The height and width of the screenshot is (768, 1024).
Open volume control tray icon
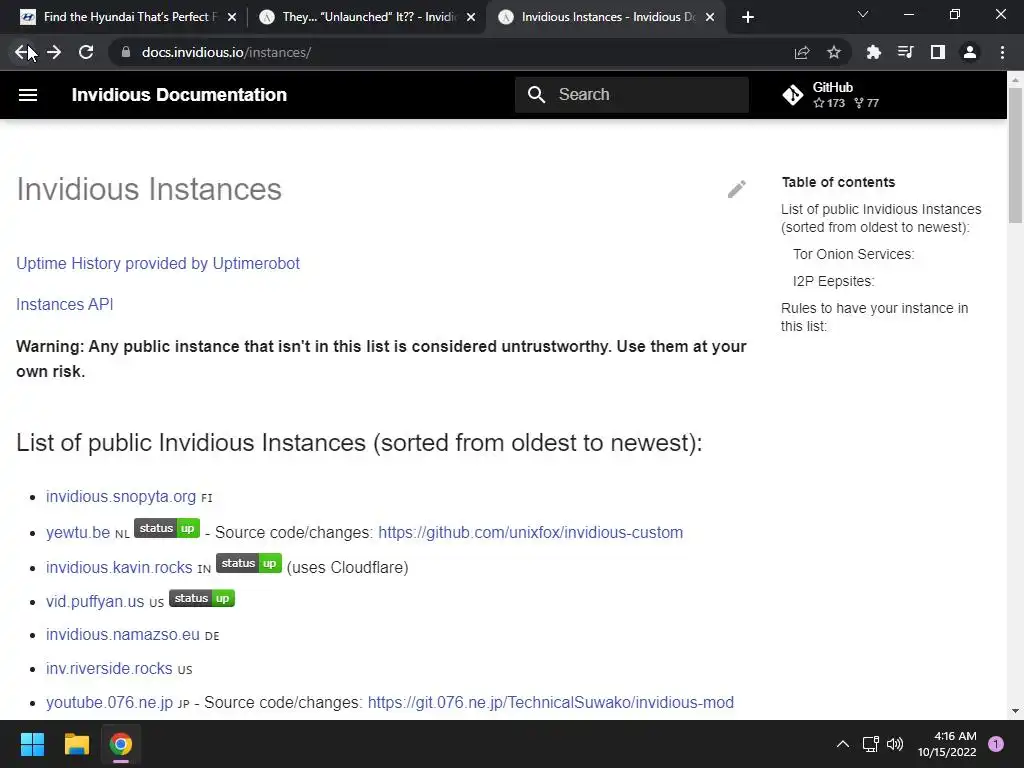point(895,744)
